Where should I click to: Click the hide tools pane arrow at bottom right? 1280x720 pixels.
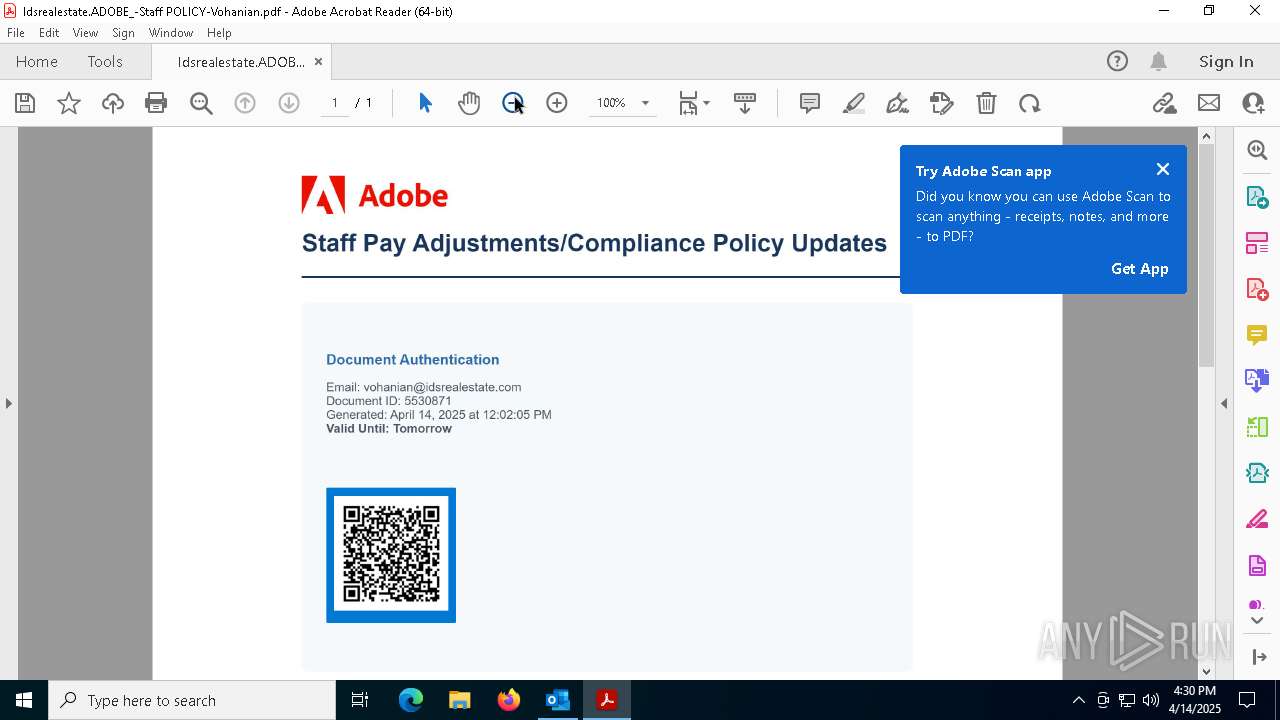pyautogui.click(x=1258, y=657)
